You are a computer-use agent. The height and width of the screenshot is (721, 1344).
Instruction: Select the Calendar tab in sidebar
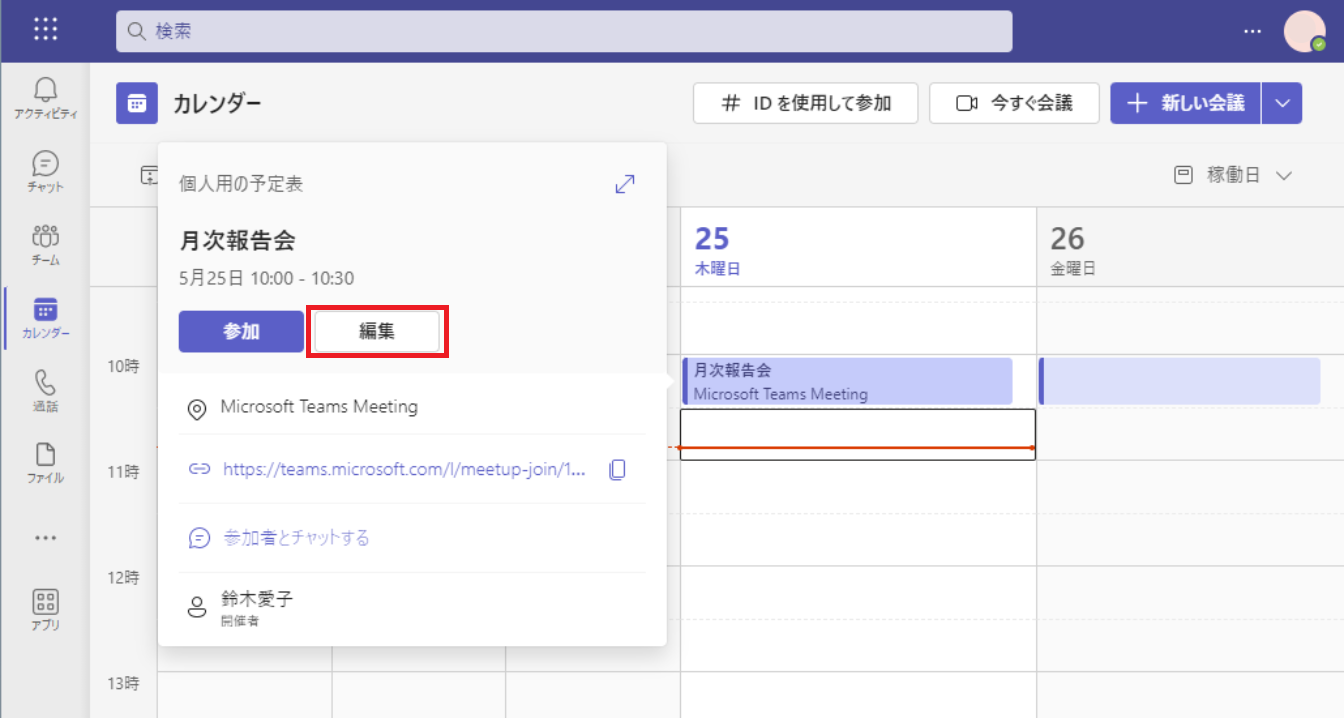46,316
